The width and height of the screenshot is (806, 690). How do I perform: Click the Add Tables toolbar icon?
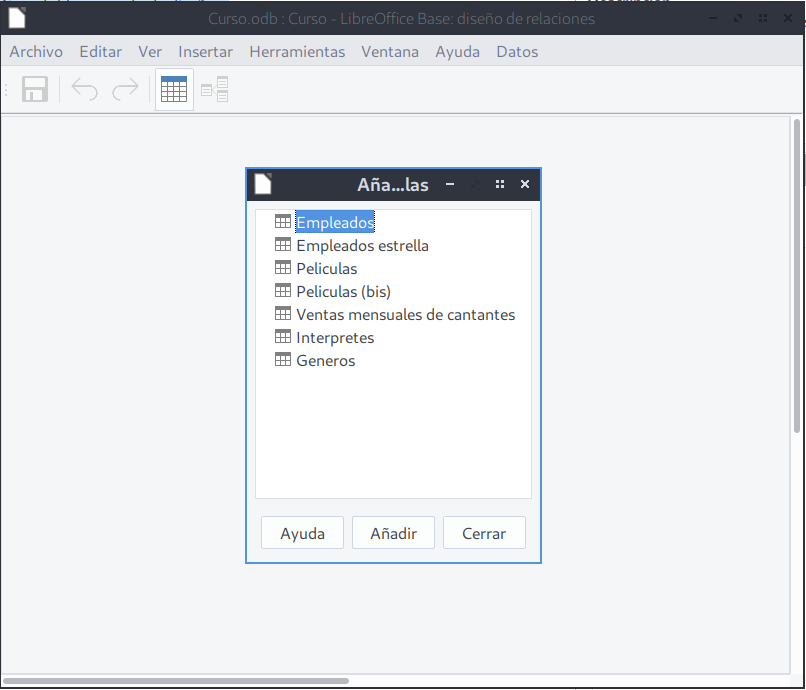click(x=174, y=89)
